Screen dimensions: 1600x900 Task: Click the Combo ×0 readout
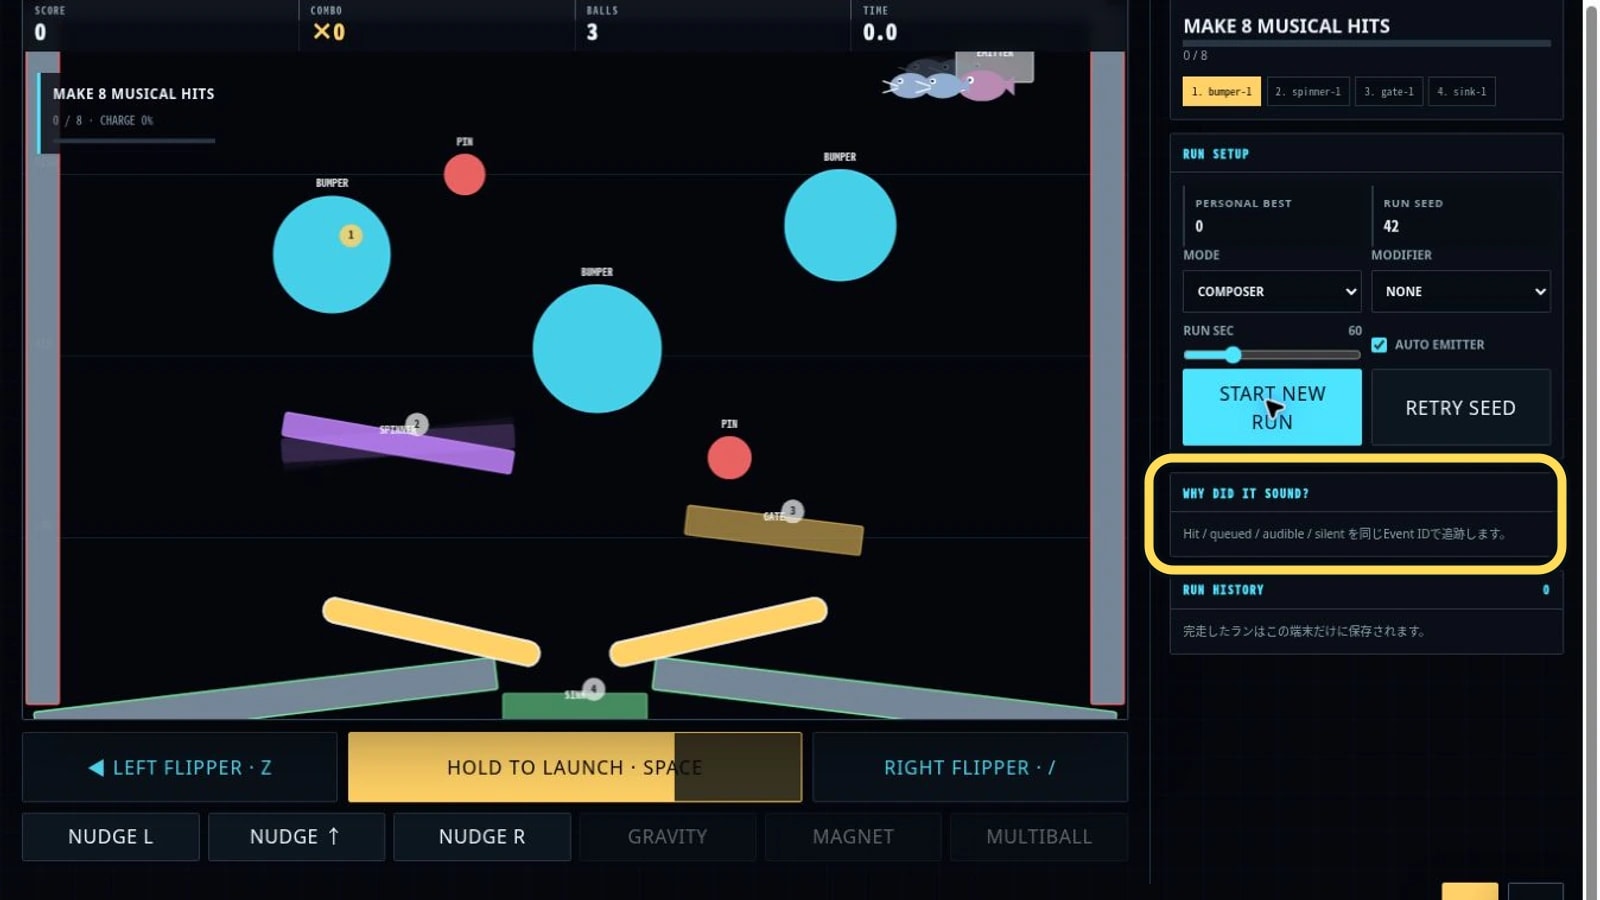point(329,32)
